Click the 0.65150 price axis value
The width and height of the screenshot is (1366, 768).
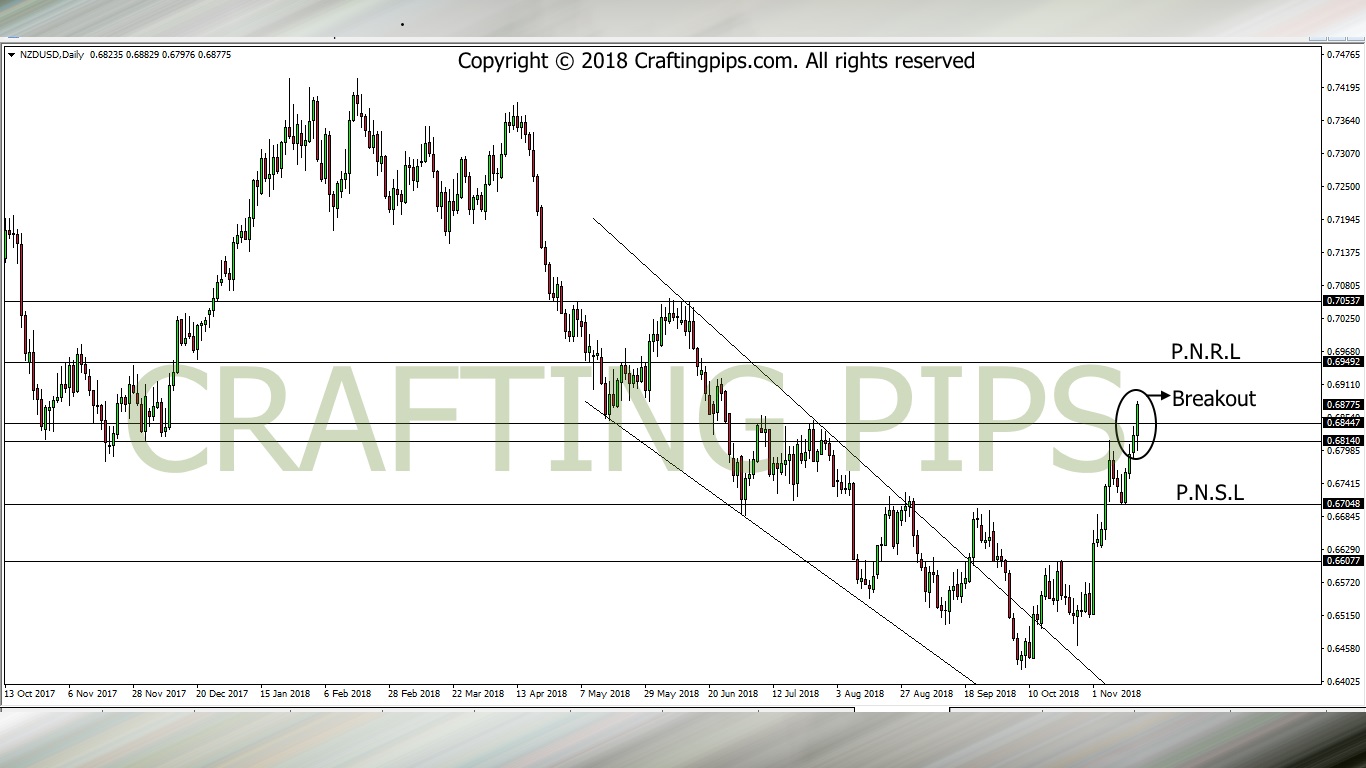1345,616
